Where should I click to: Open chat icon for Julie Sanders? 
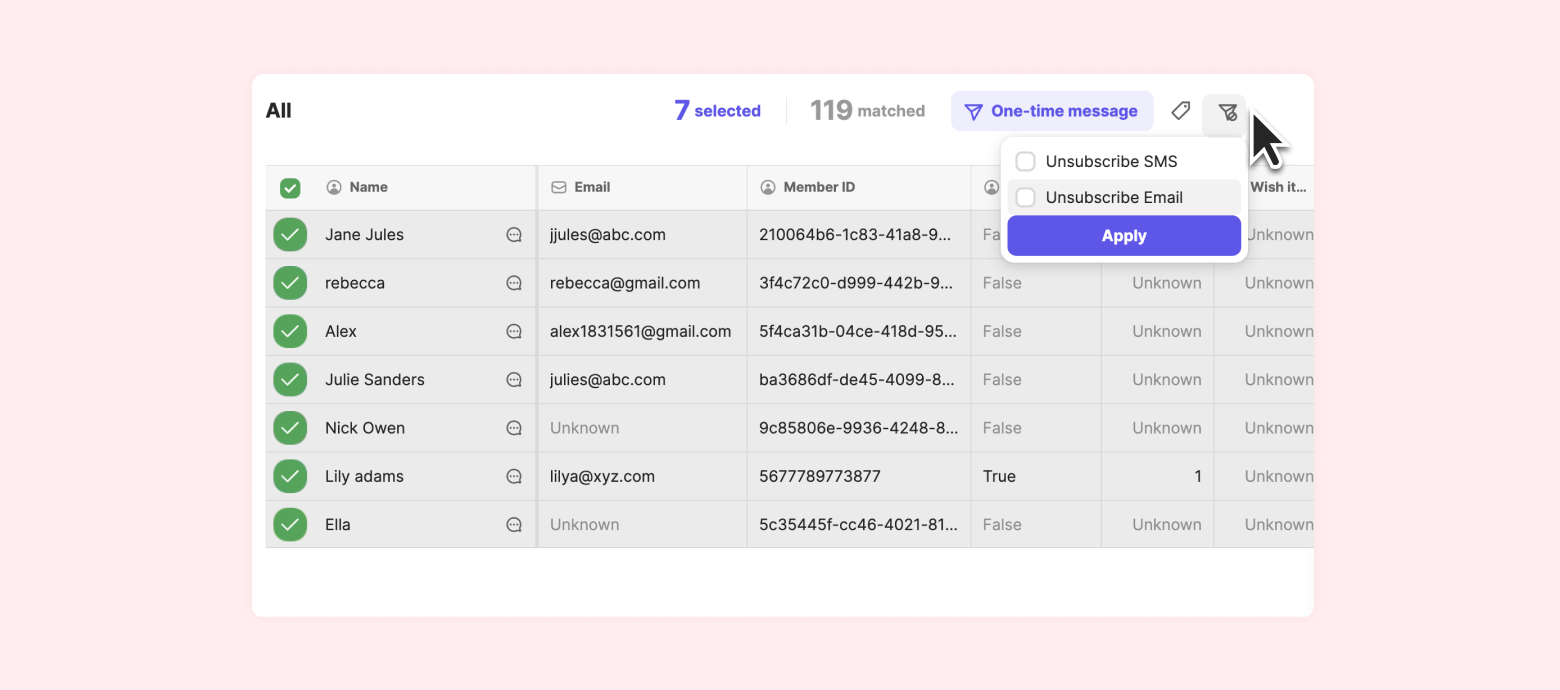tap(514, 380)
